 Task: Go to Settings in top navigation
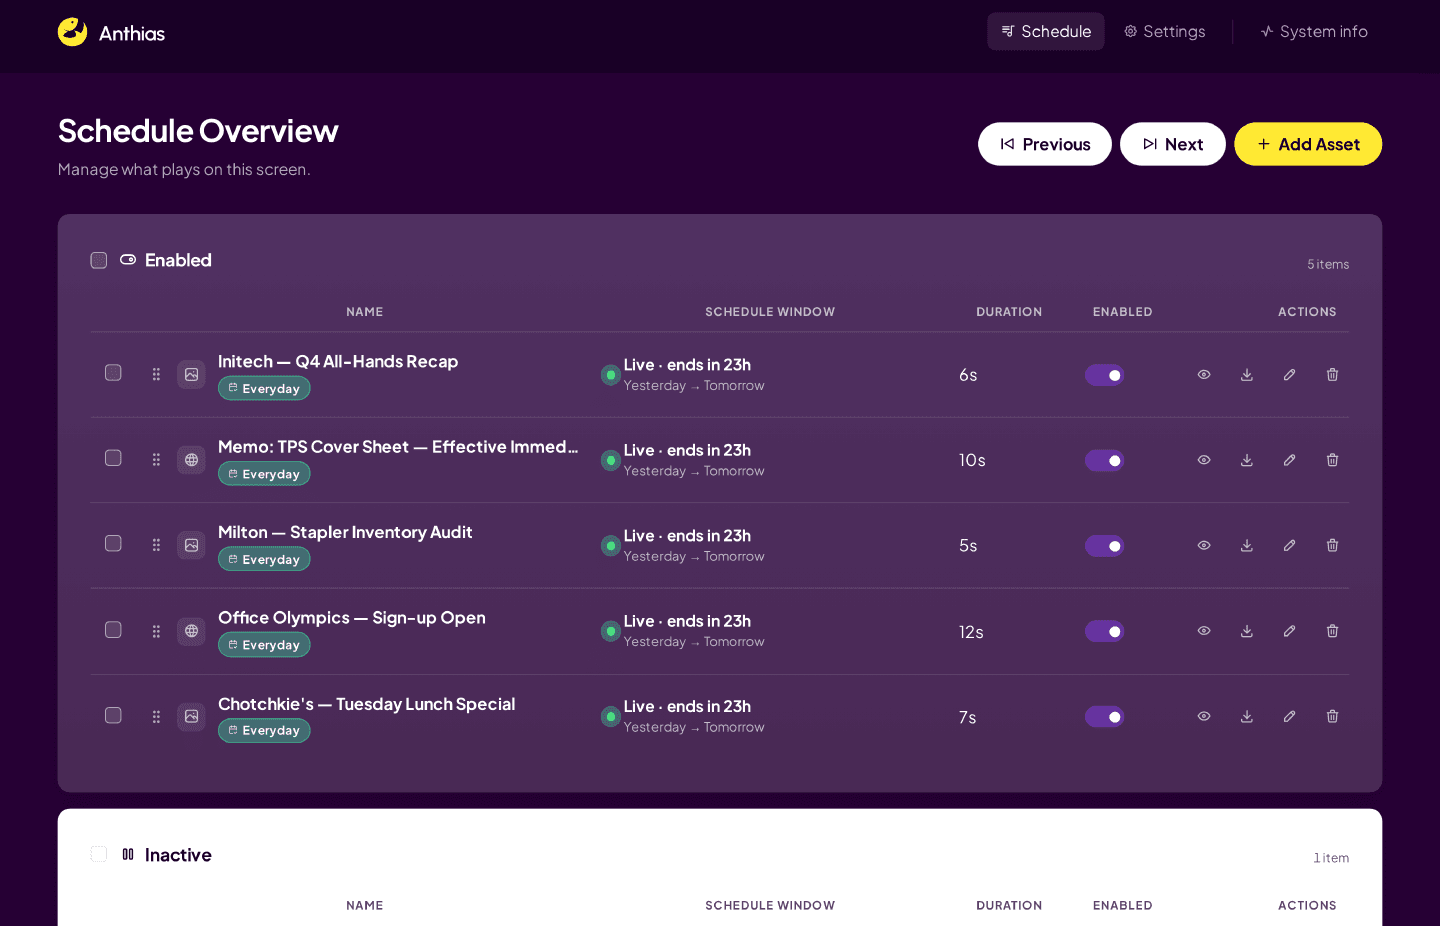click(x=1165, y=32)
